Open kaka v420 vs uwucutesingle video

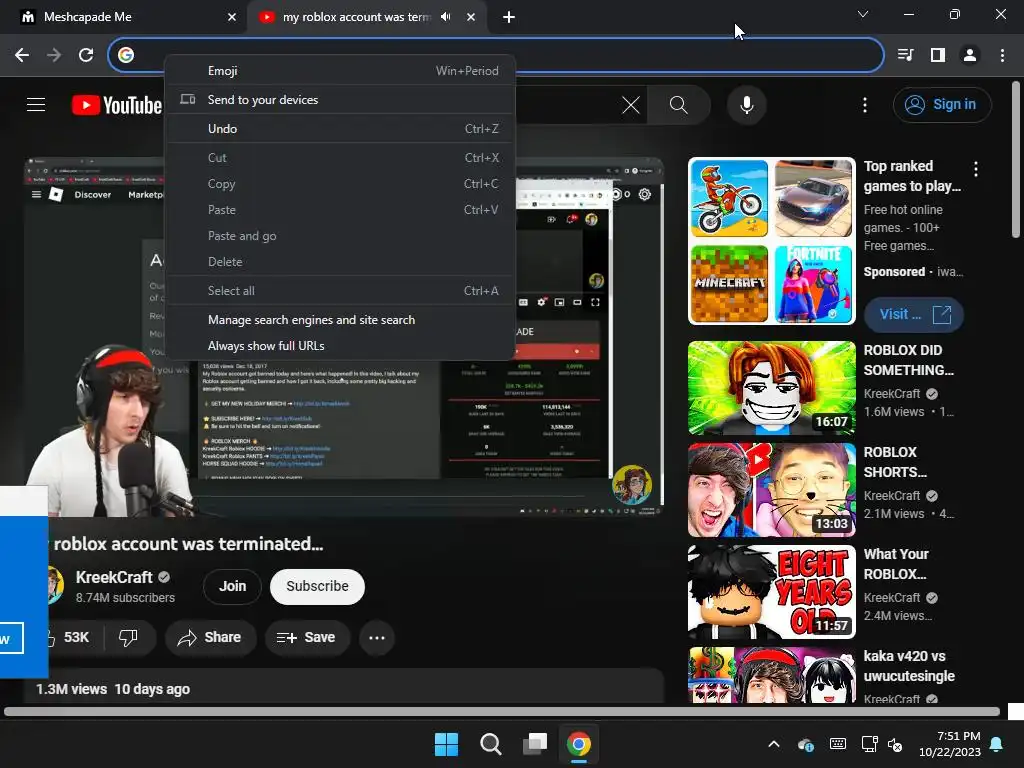[x=771, y=675]
